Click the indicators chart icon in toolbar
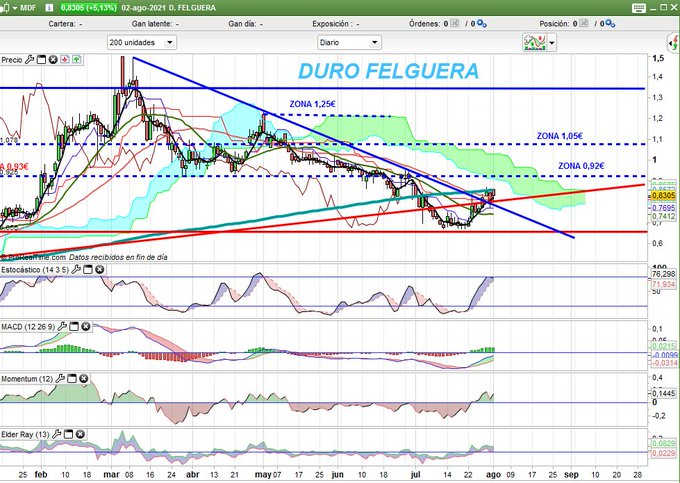680x483 pixels. pos(535,42)
